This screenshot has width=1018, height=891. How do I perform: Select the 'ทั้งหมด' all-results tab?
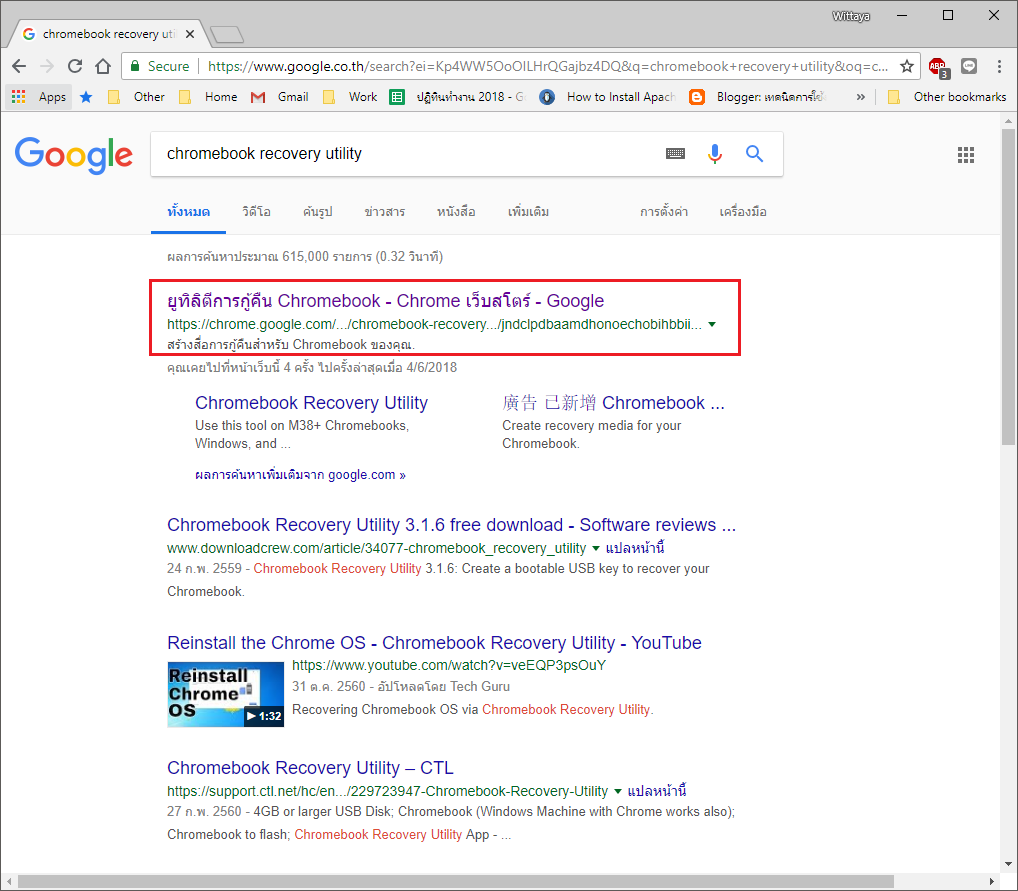(x=188, y=212)
